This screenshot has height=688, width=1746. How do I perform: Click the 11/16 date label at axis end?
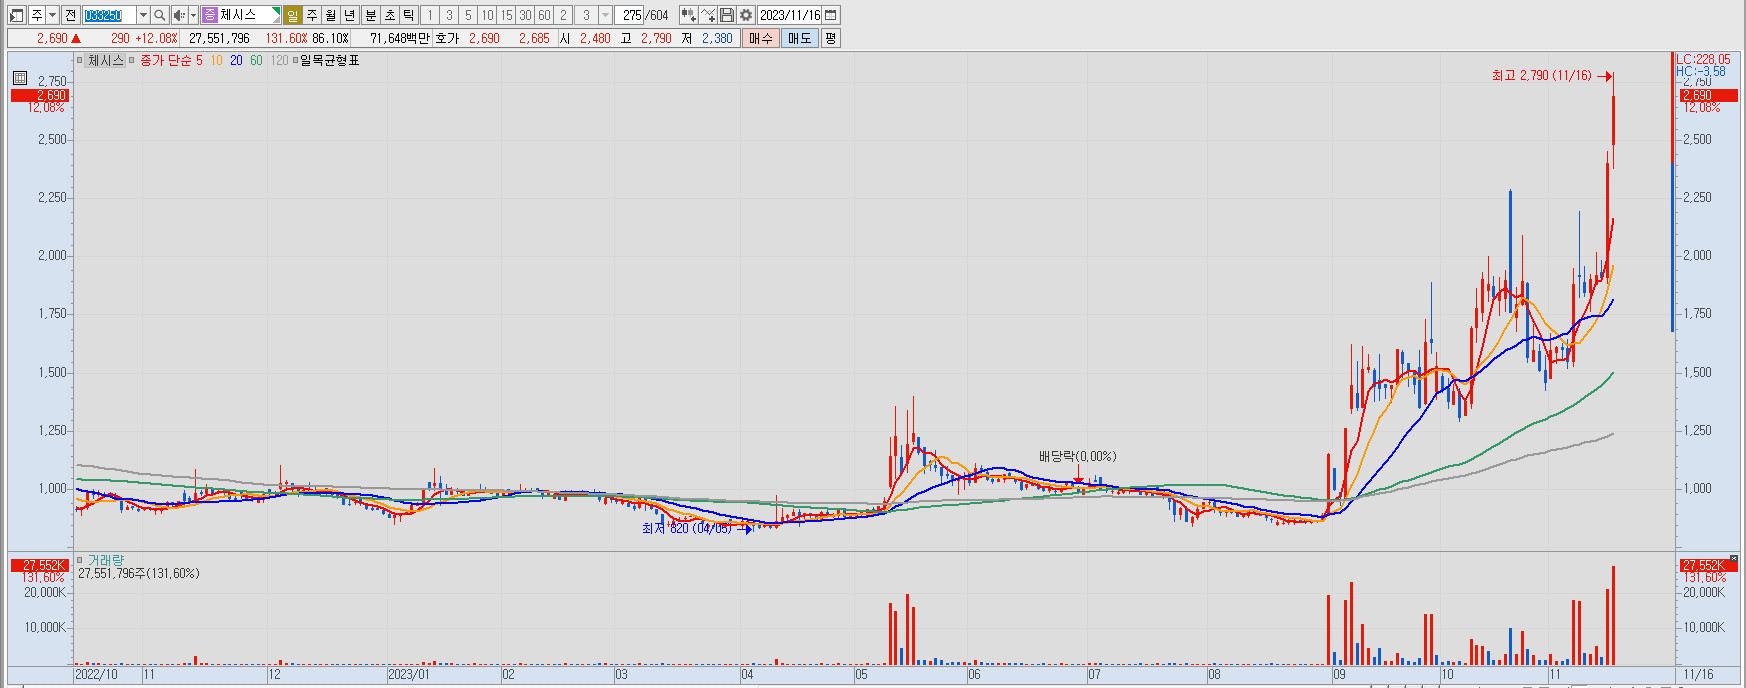(1698, 675)
